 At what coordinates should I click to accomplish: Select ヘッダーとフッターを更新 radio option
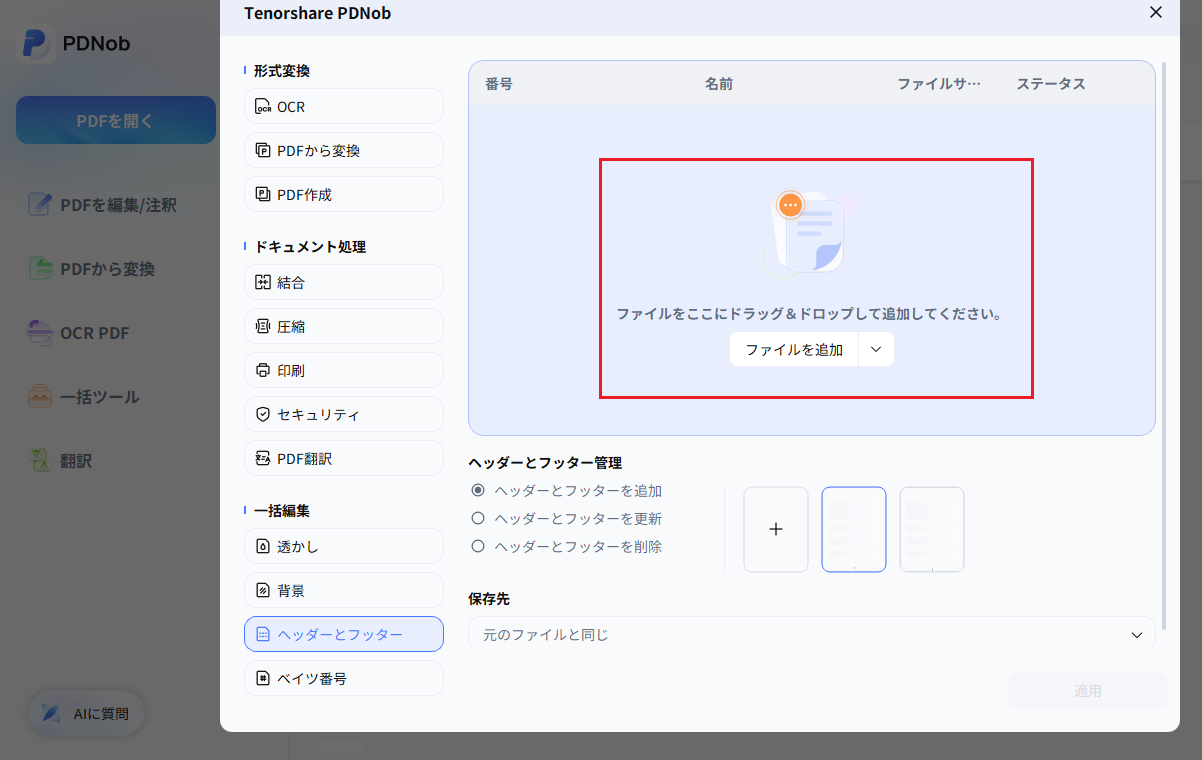point(478,519)
